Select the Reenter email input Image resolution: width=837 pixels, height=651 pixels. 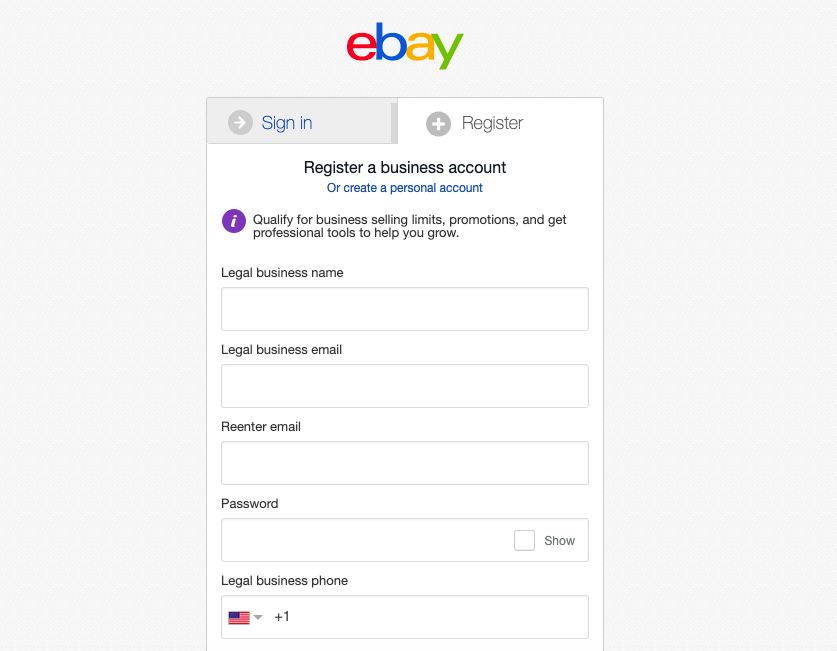click(x=404, y=463)
